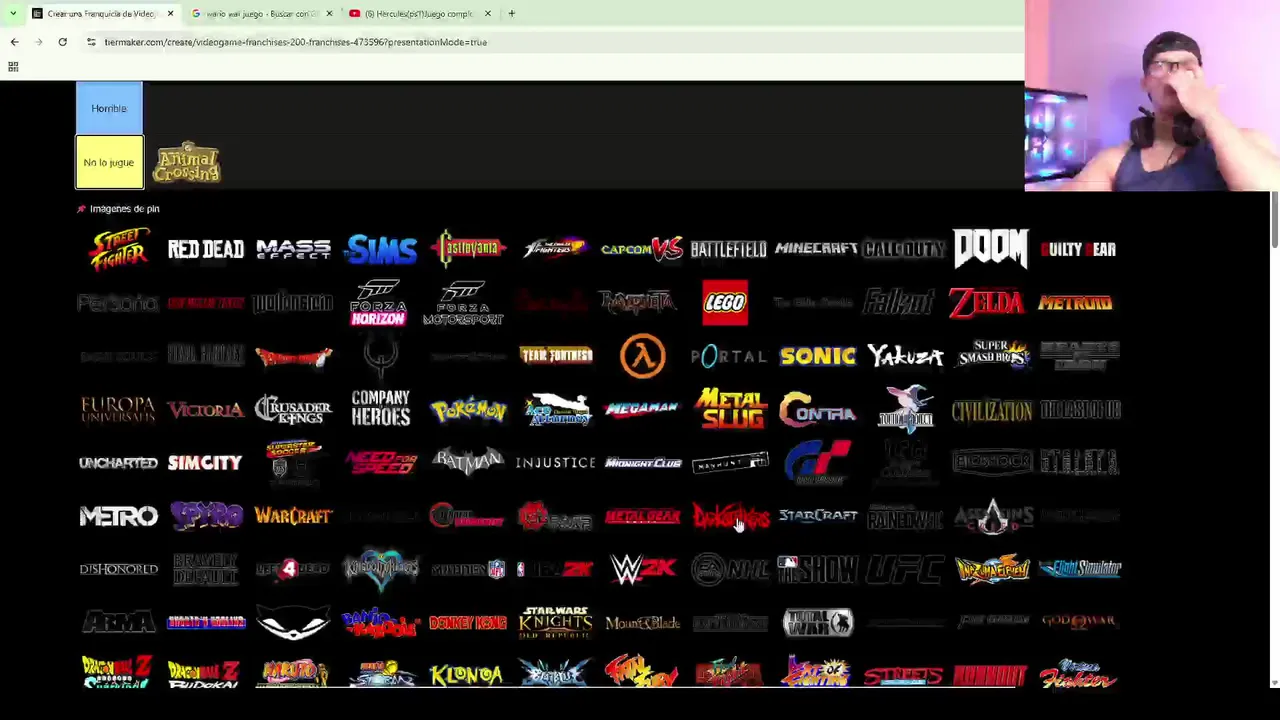Pick the Metro logo
The width and height of the screenshot is (1280, 720).
(x=118, y=516)
